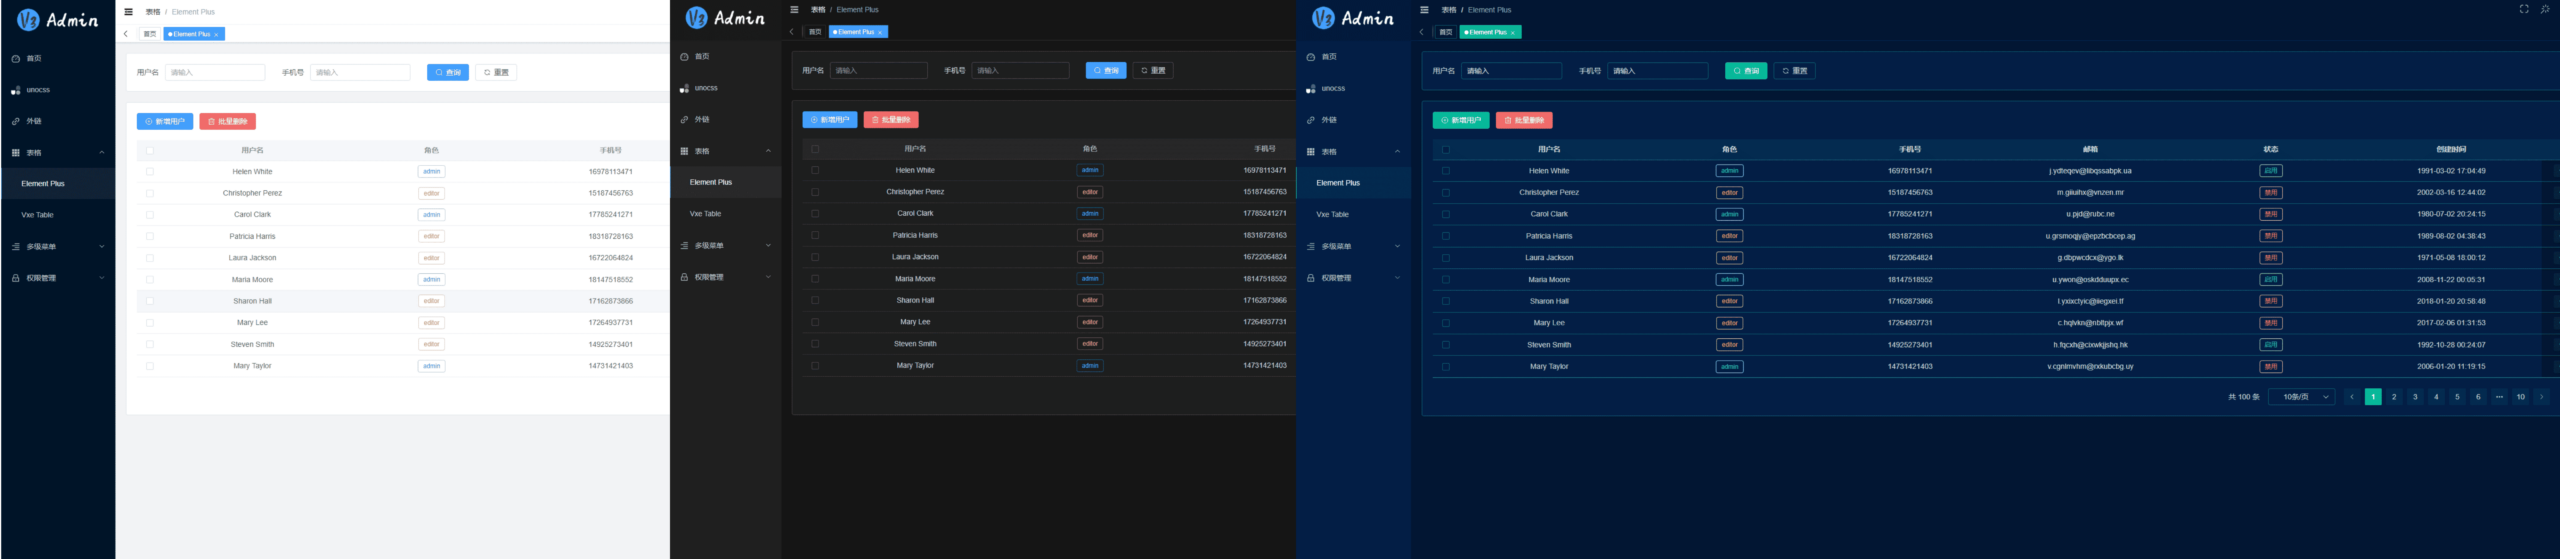Focus 手机号 input field in black panel
2560x559 pixels.
click(1020, 71)
